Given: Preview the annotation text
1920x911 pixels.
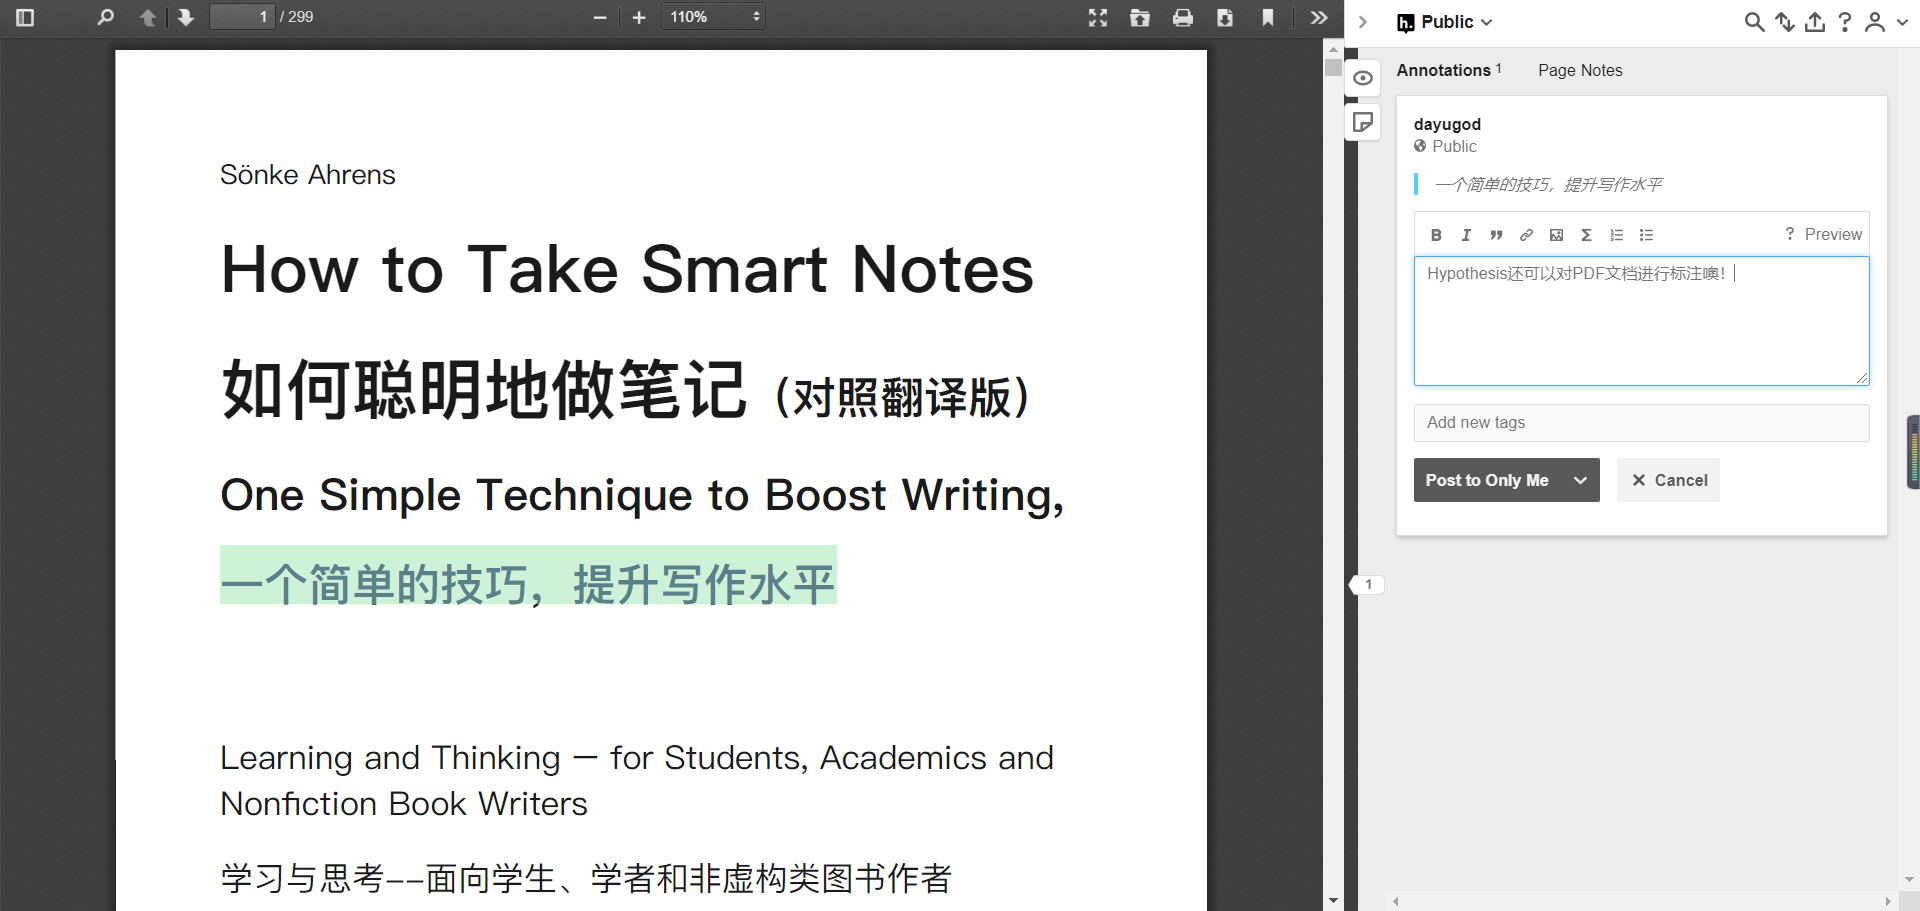Looking at the screenshot, I should pyautogui.click(x=1833, y=234).
